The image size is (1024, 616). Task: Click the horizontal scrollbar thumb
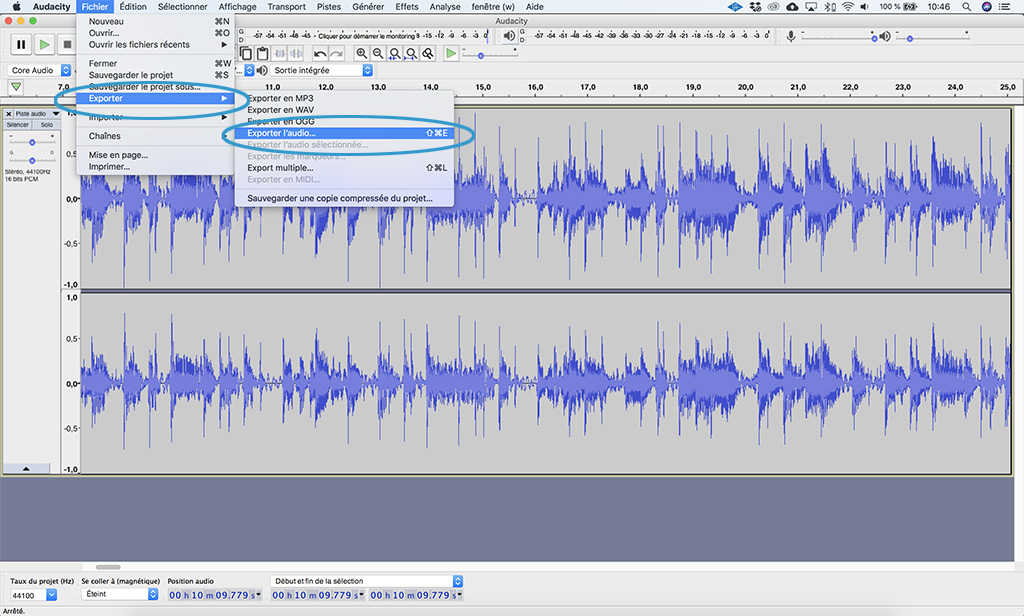[108, 567]
